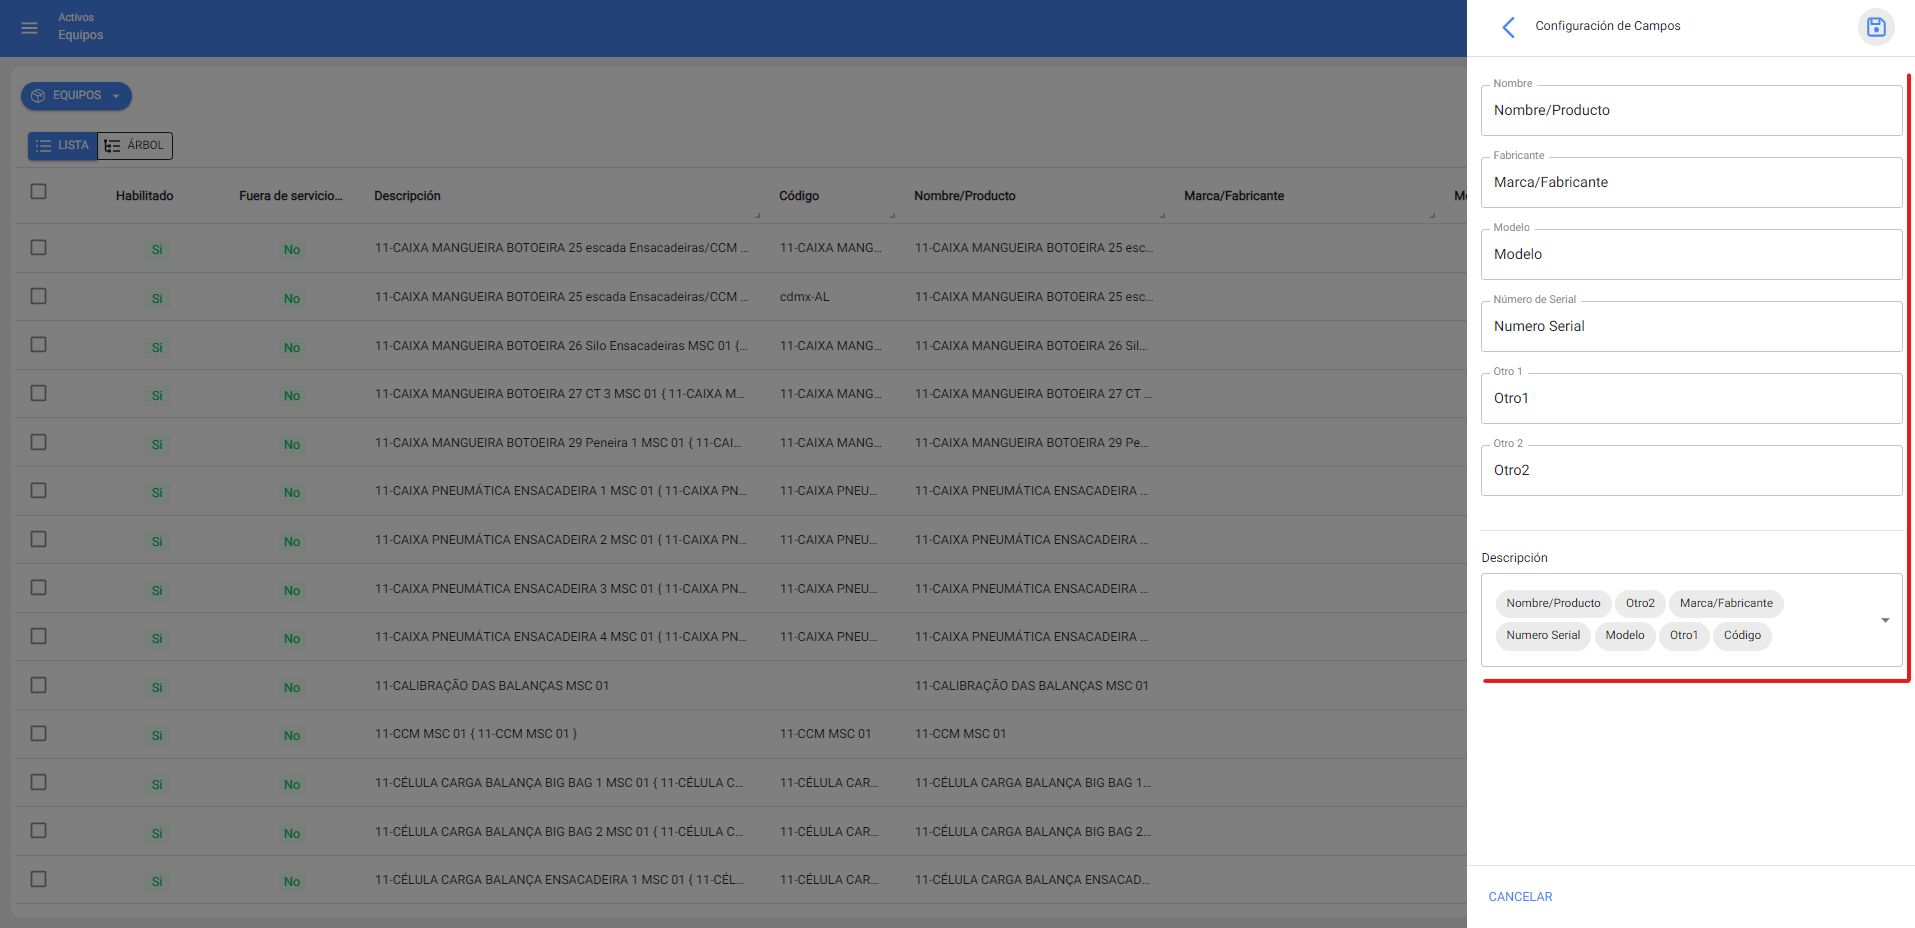Click the cube icon on EQUIPOS button
This screenshot has width=1915, height=928.
[38, 96]
